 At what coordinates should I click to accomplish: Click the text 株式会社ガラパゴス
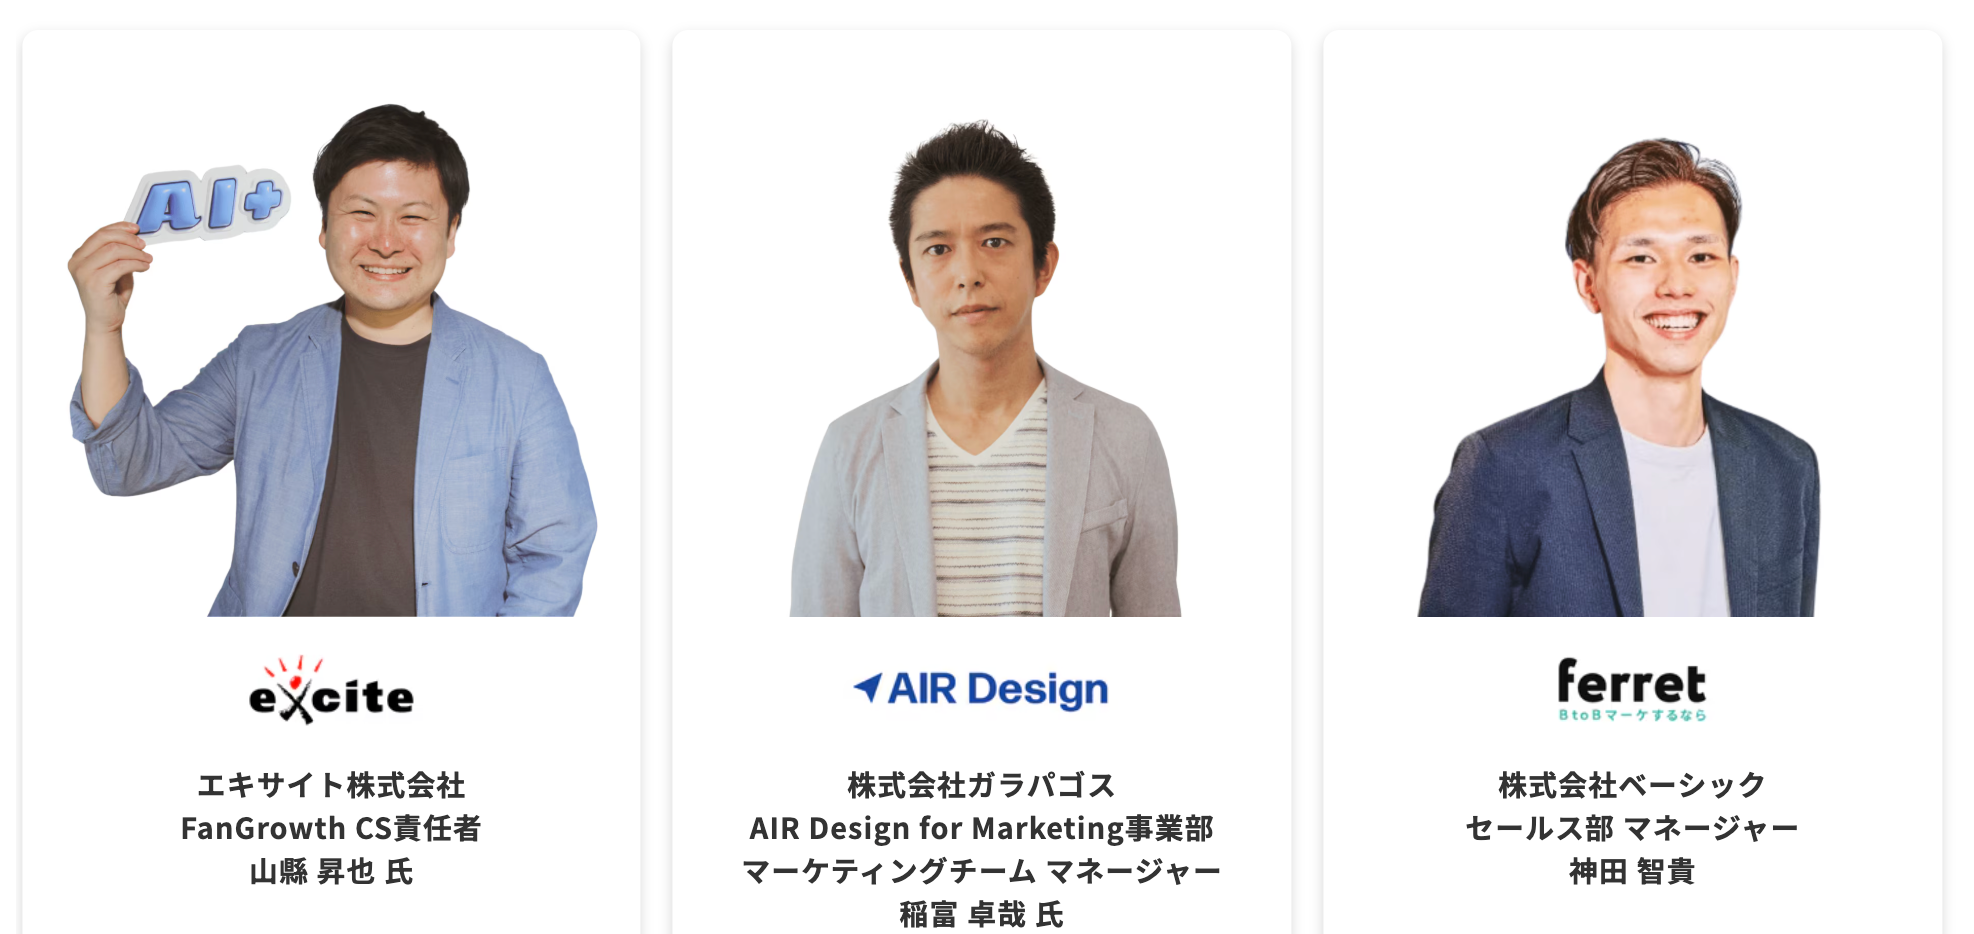pos(981,785)
